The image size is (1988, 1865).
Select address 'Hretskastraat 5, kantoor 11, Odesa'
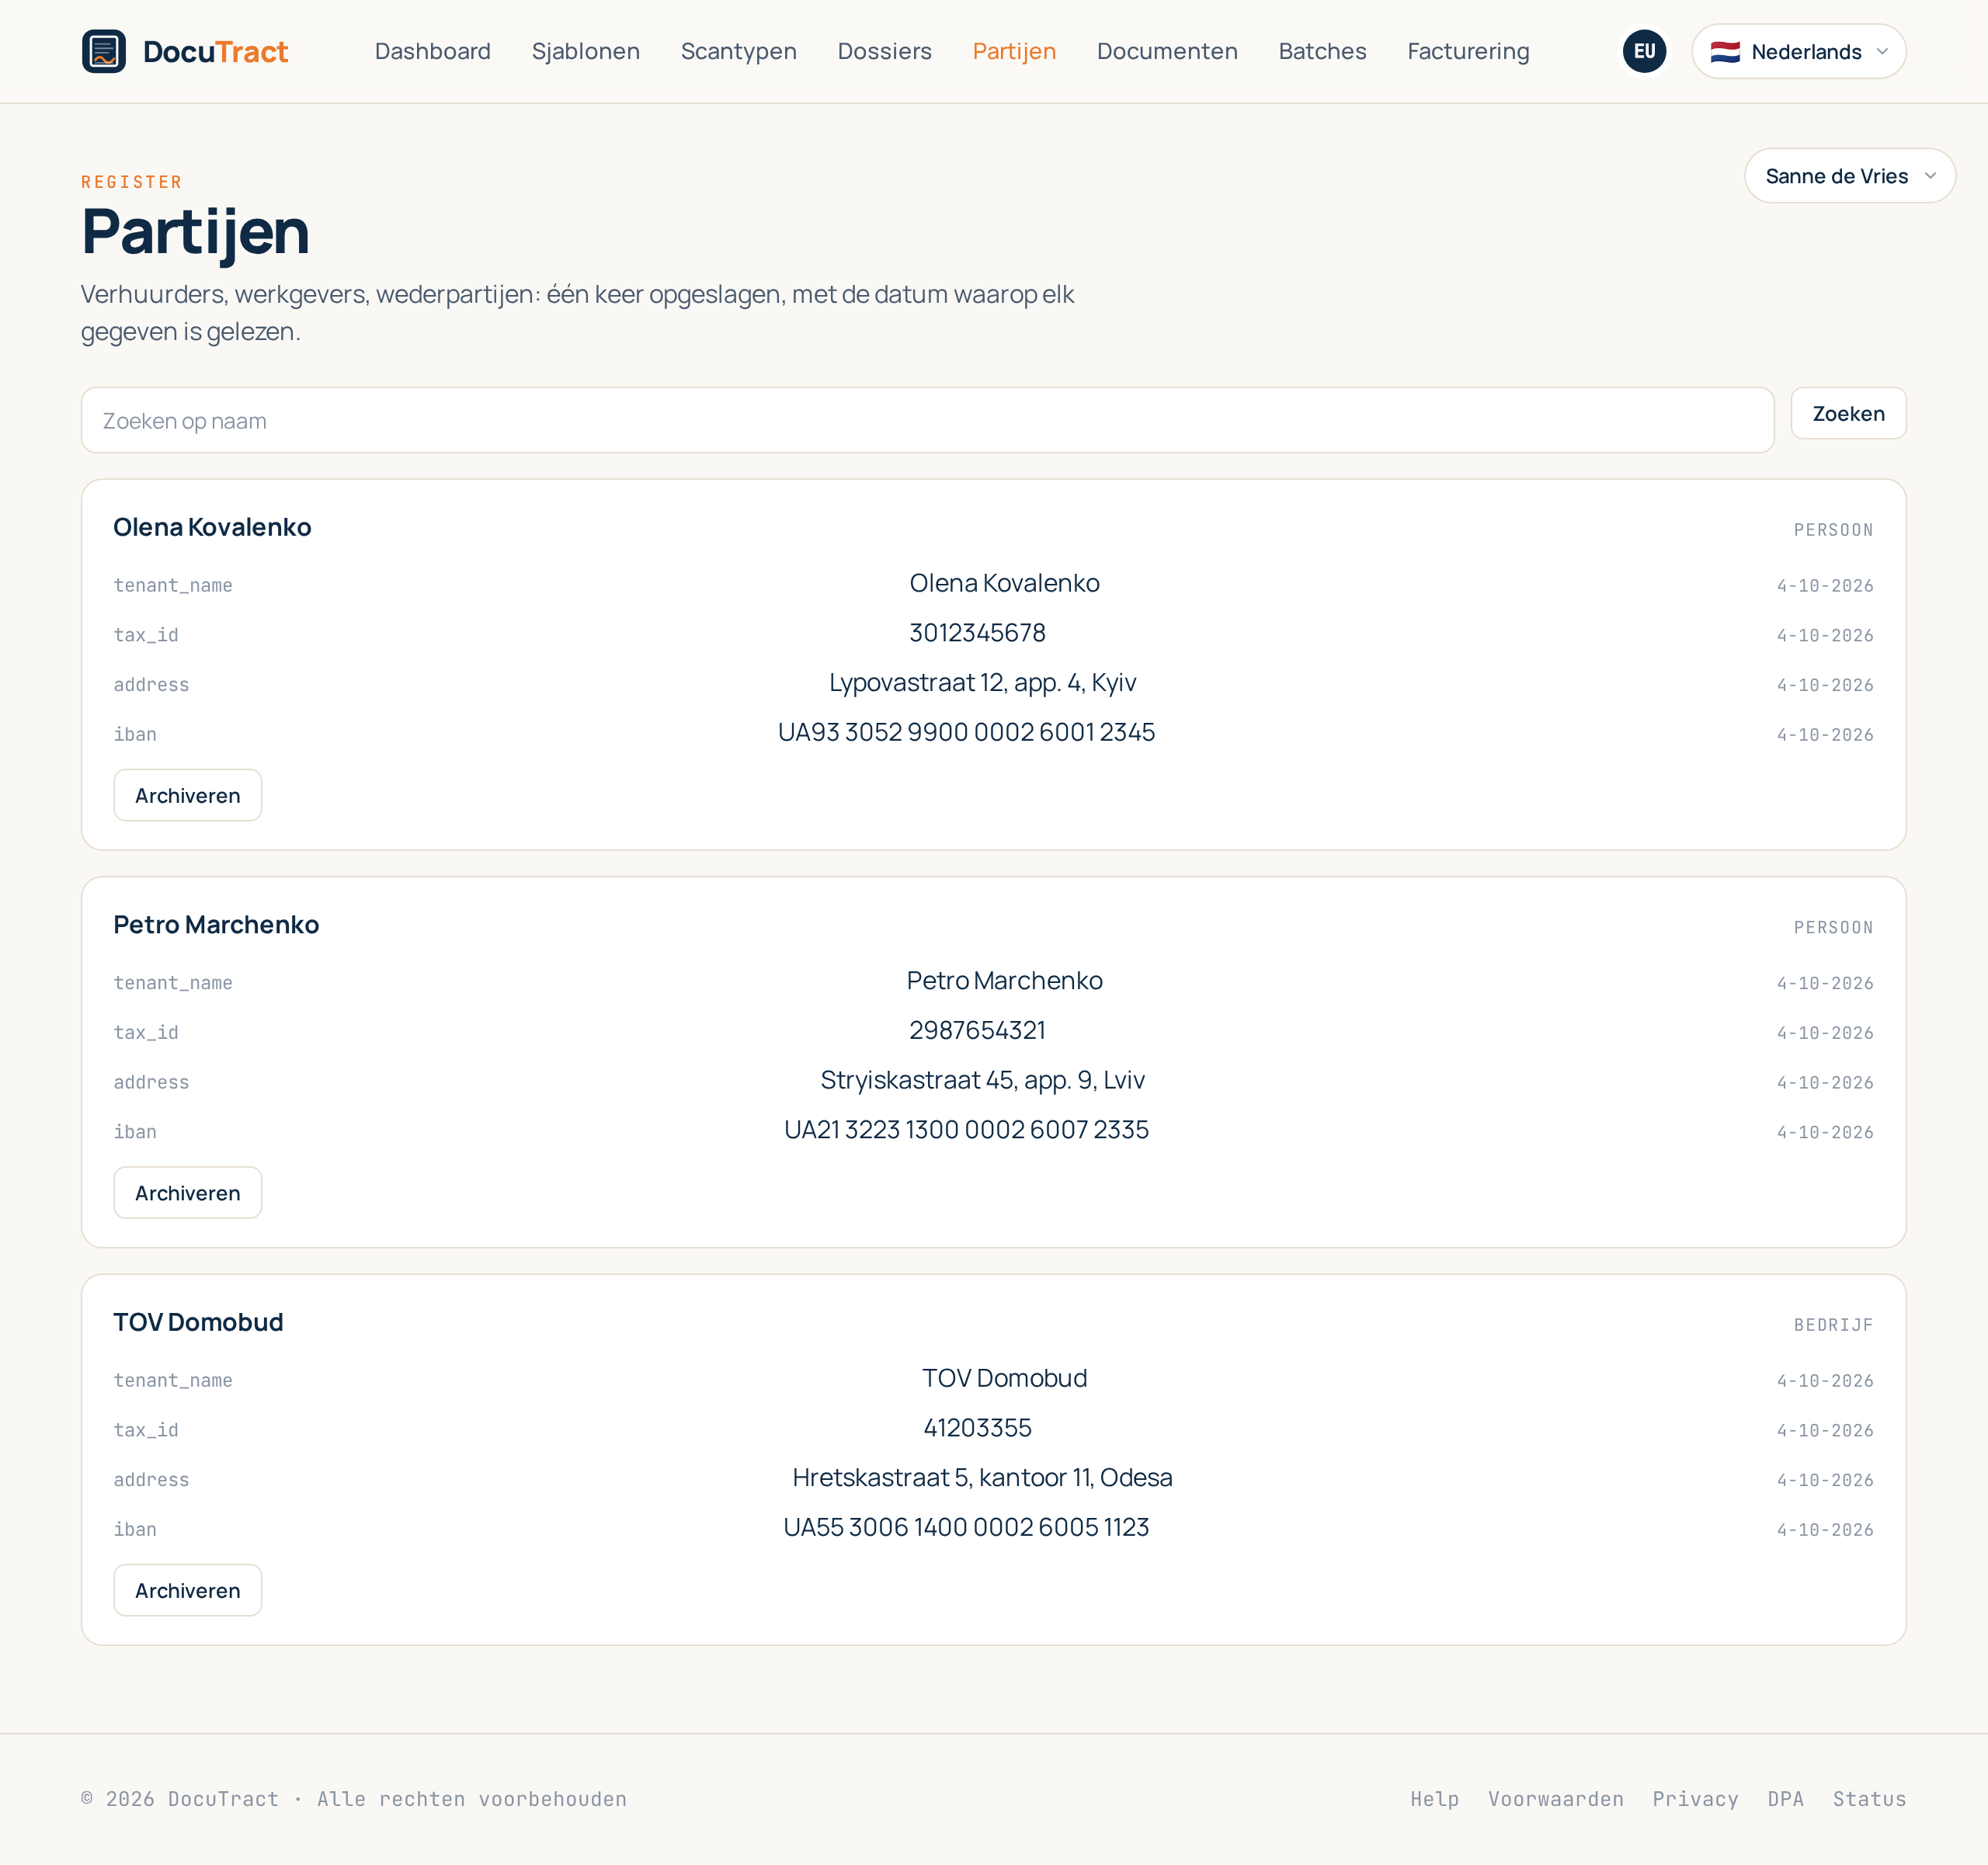click(982, 1478)
